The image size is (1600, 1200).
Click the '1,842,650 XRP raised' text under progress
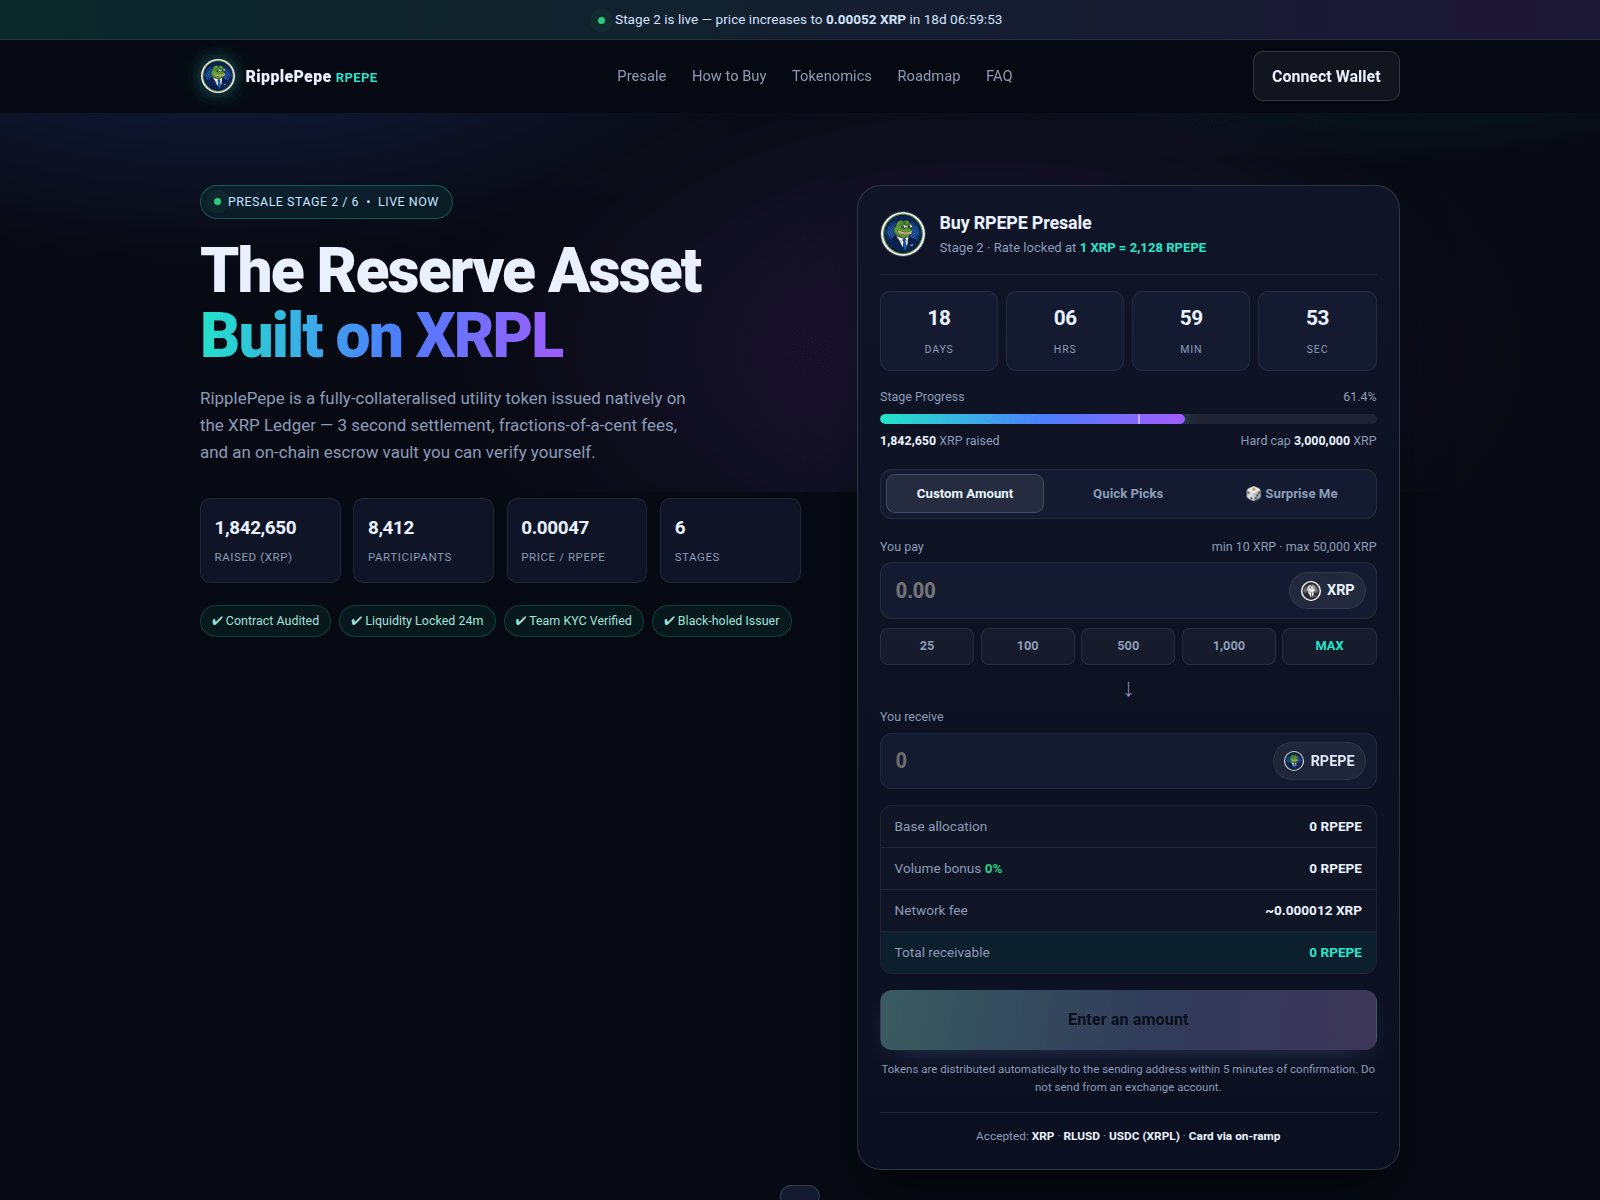click(939, 441)
